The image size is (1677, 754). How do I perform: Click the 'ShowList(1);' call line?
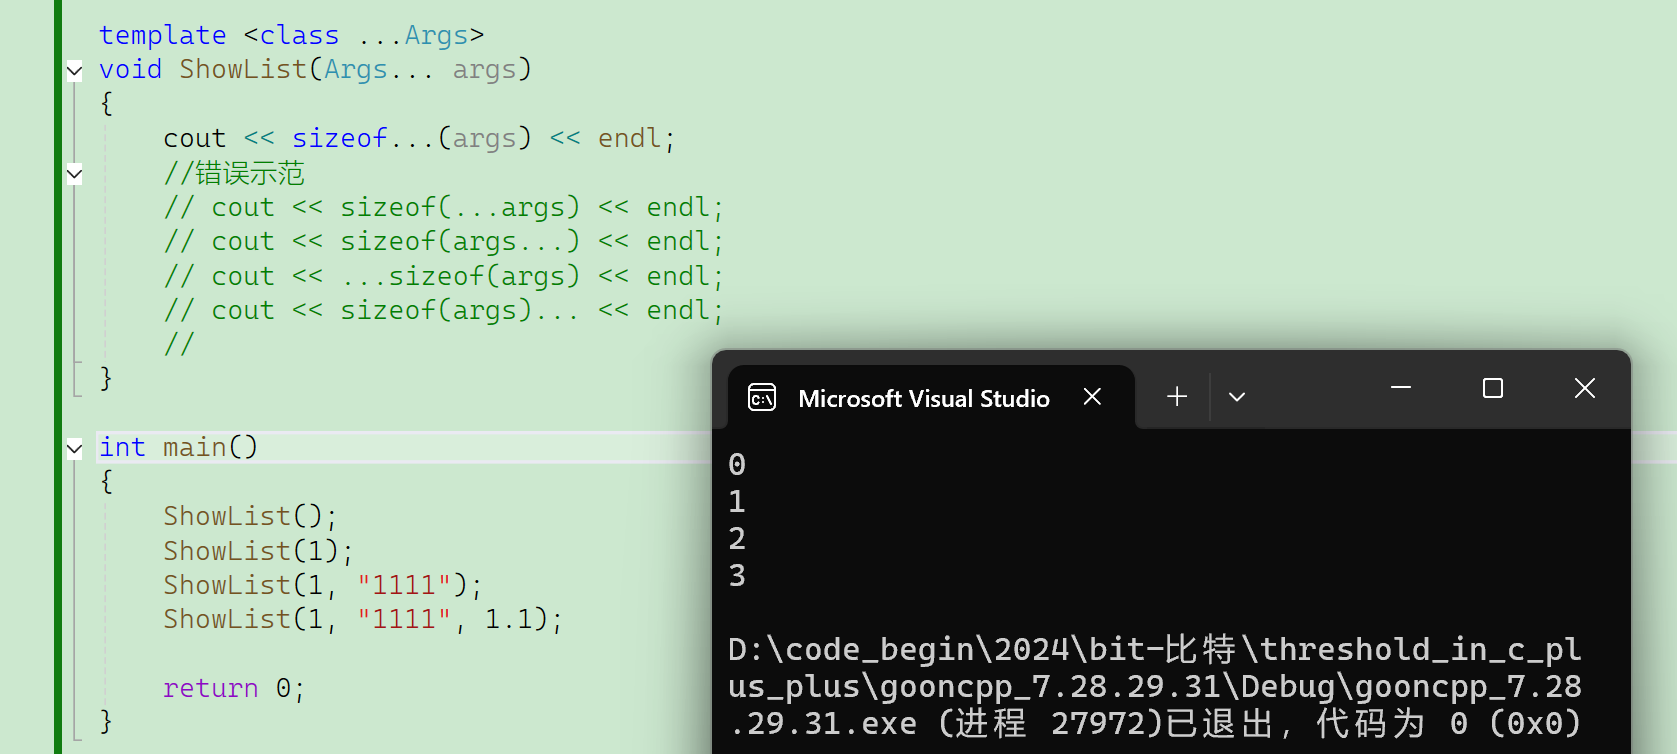[258, 551]
